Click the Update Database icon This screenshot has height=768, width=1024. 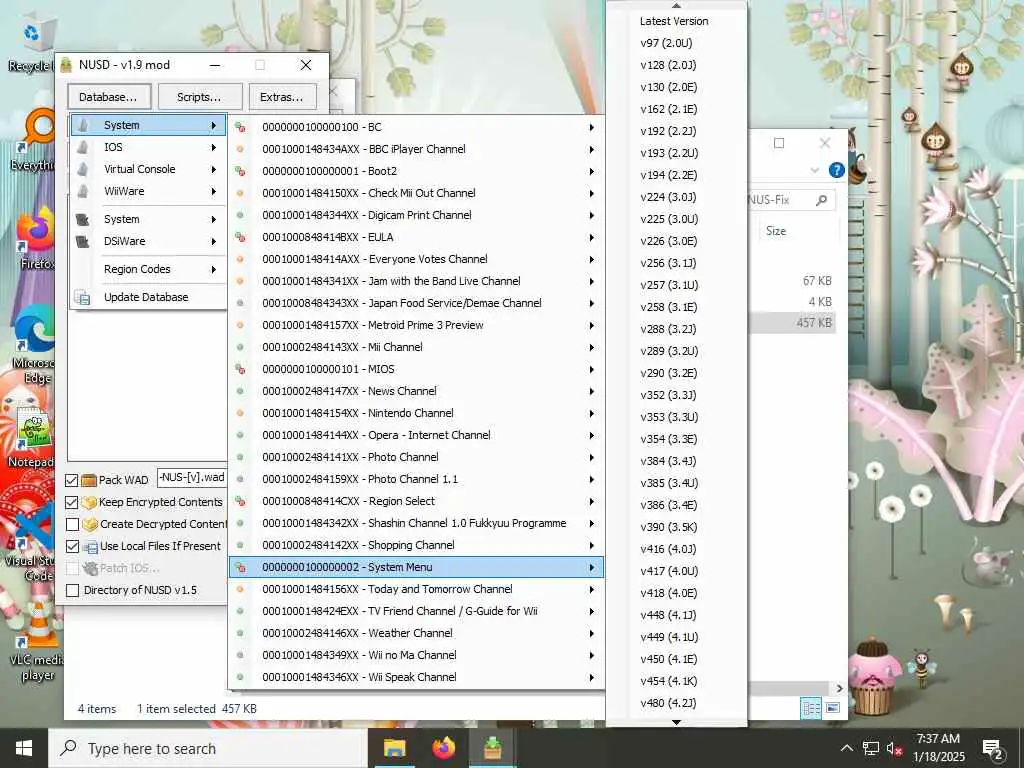pyautogui.click(x=82, y=297)
